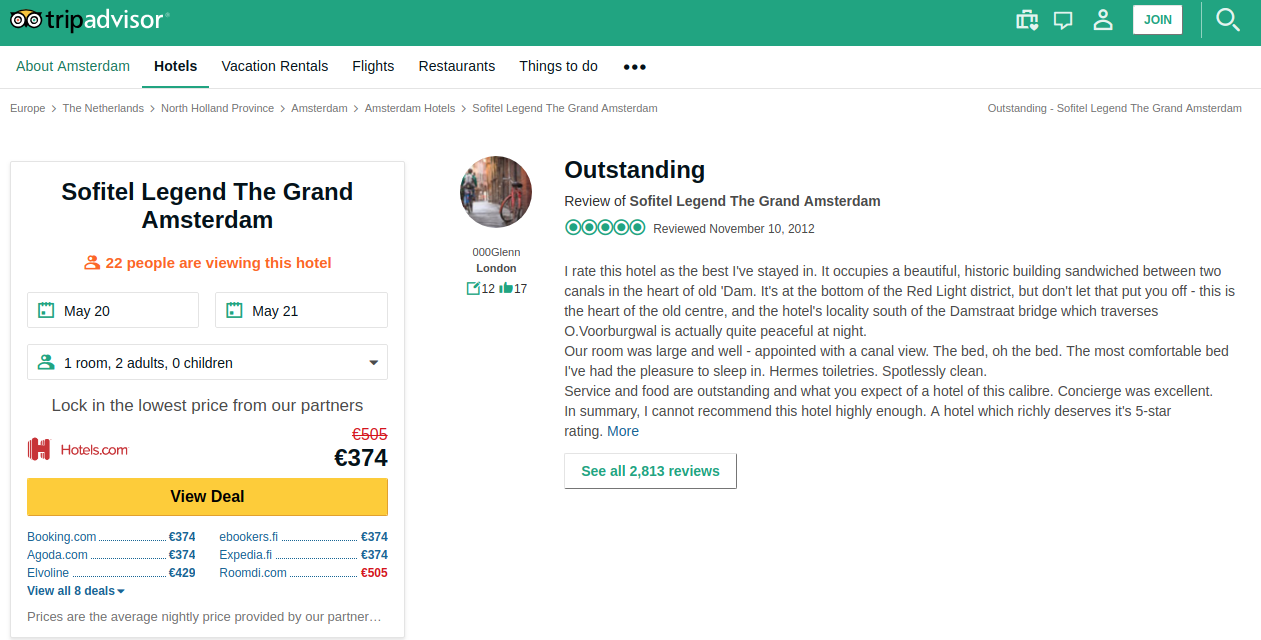Click the Amsterdam Hotels breadcrumb link
The width and height of the screenshot is (1261, 640).
(410, 108)
